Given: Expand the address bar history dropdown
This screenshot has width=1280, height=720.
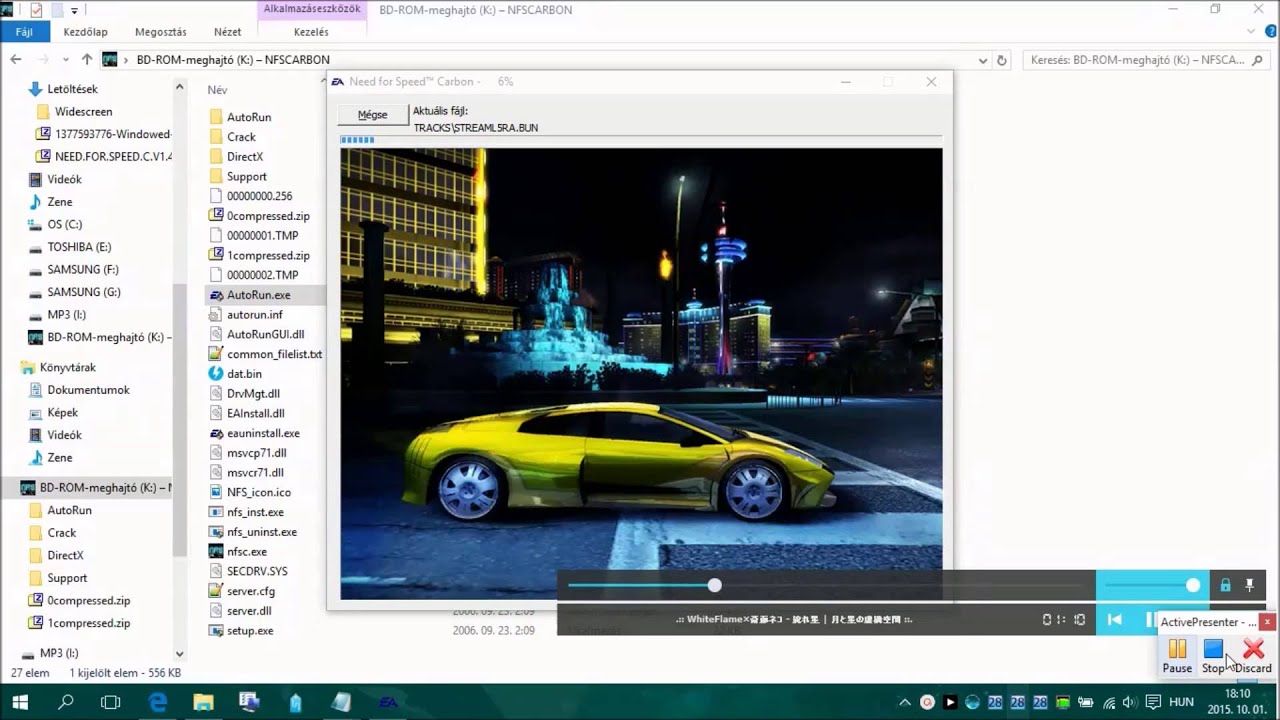Looking at the screenshot, I should click(x=981, y=60).
